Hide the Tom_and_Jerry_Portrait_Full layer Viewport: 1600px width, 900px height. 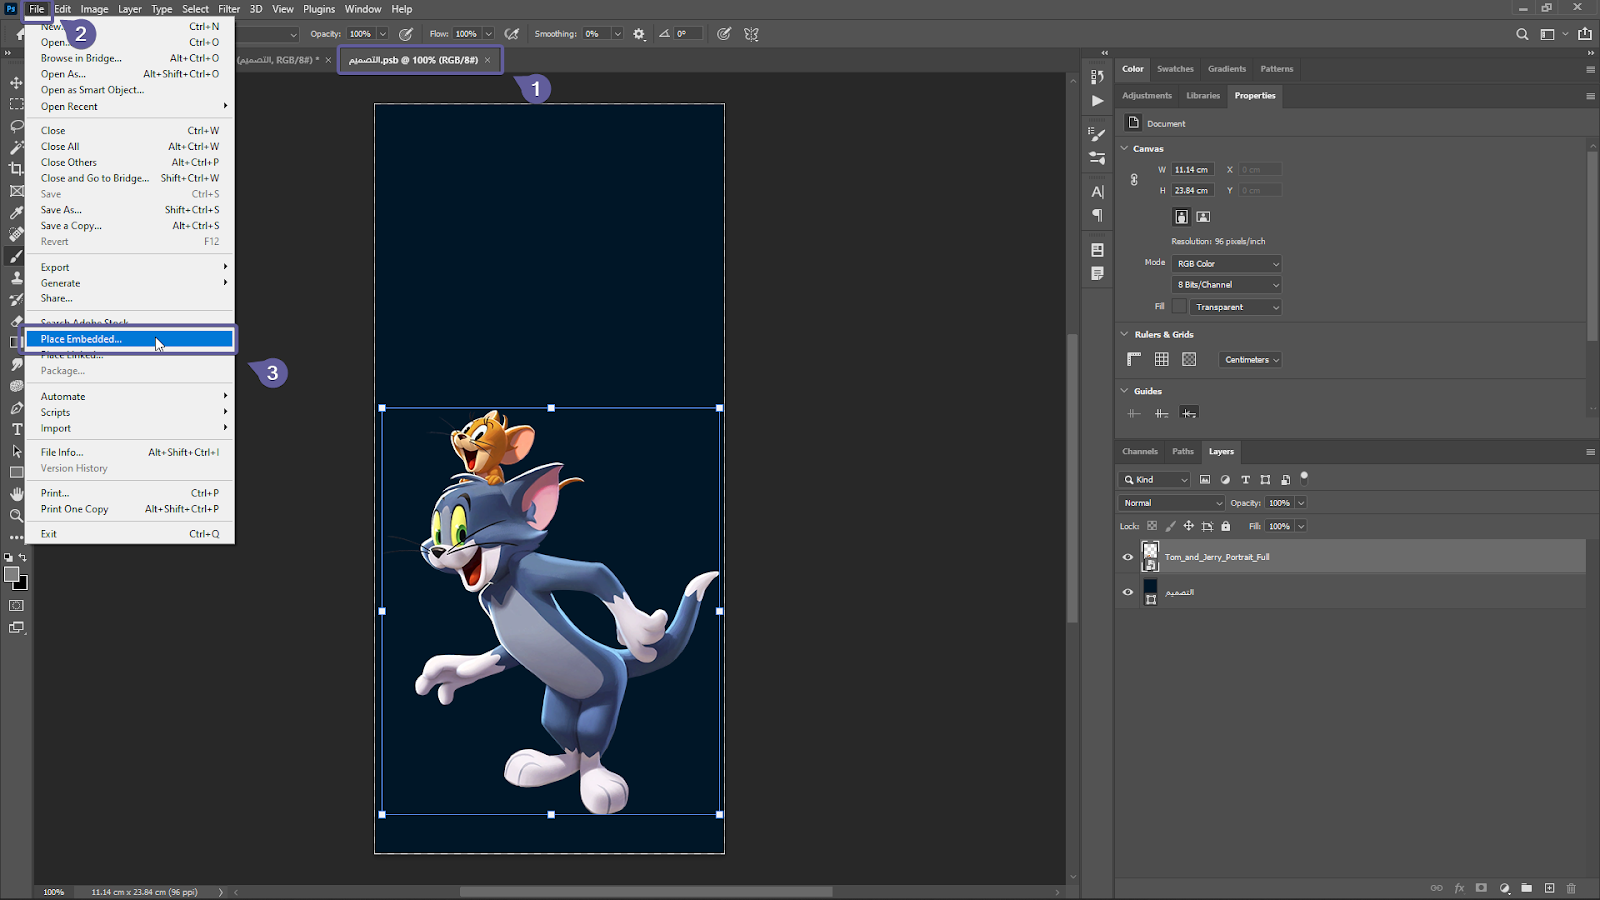pos(1127,557)
